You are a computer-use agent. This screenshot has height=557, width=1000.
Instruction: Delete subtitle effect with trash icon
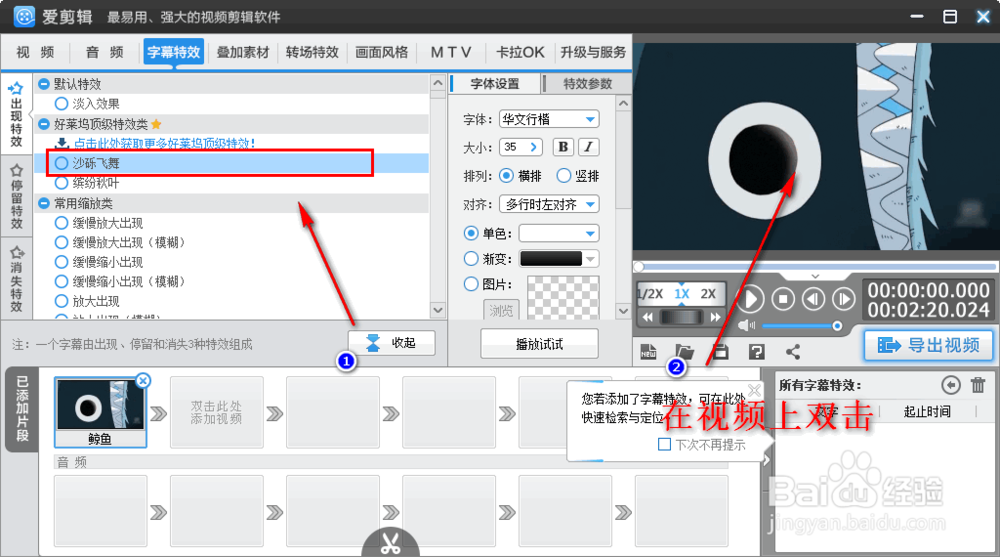(x=978, y=385)
